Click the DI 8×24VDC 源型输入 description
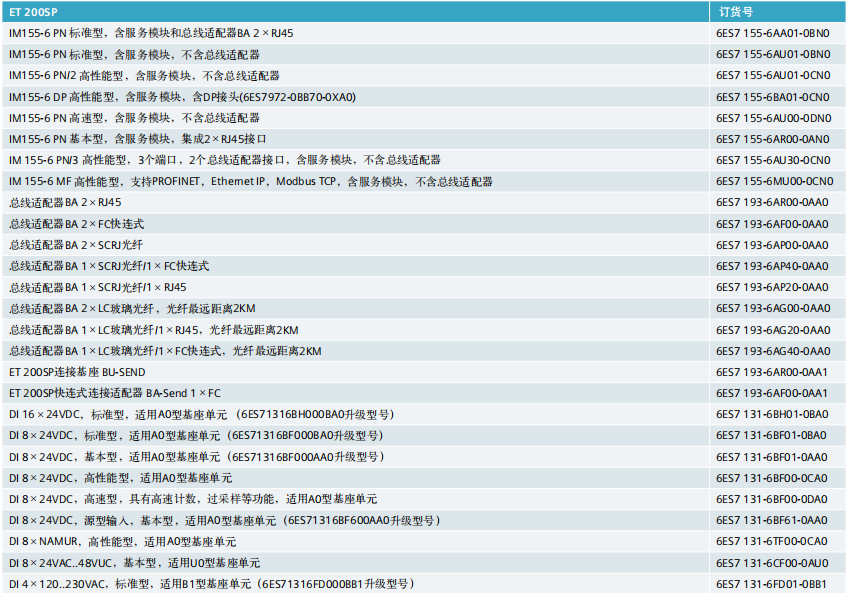 point(225,520)
